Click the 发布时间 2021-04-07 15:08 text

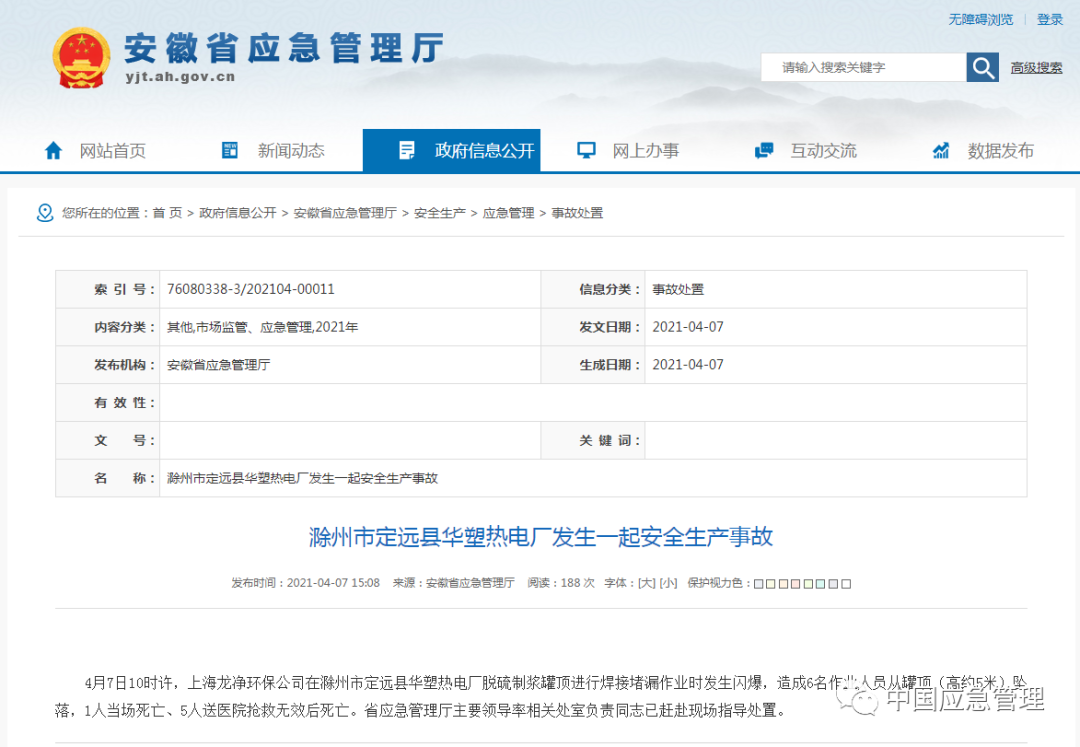pyautogui.click(x=306, y=583)
